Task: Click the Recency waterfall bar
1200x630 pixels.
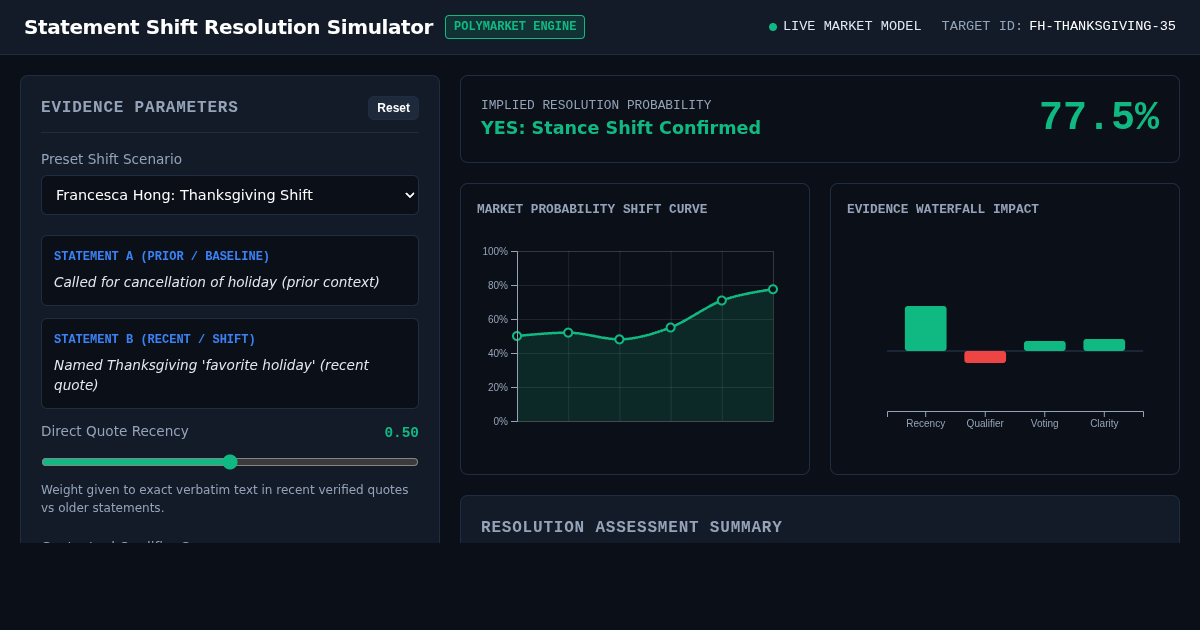Action: (x=925, y=328)
